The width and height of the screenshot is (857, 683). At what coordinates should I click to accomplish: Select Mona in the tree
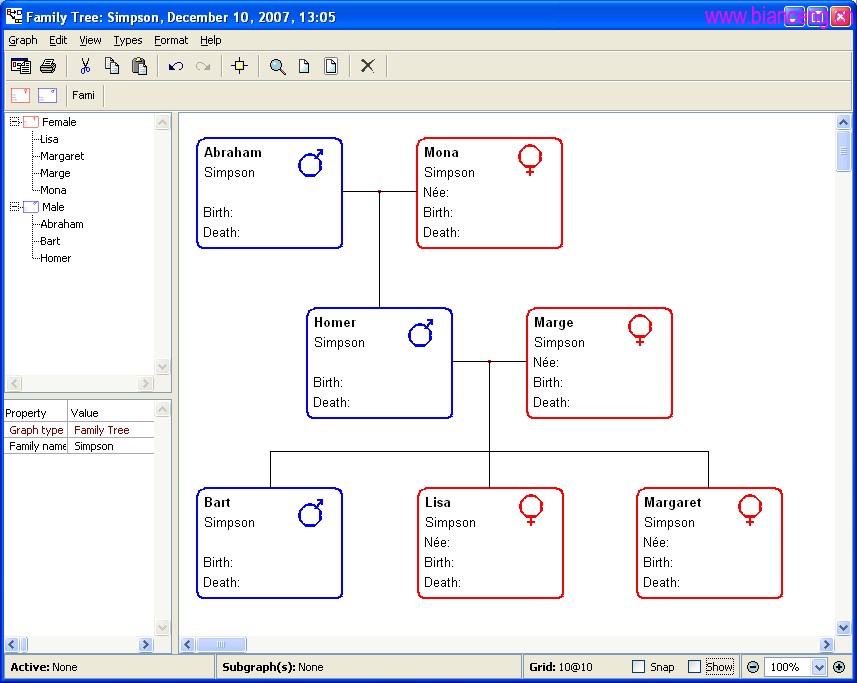pos(53,190)
